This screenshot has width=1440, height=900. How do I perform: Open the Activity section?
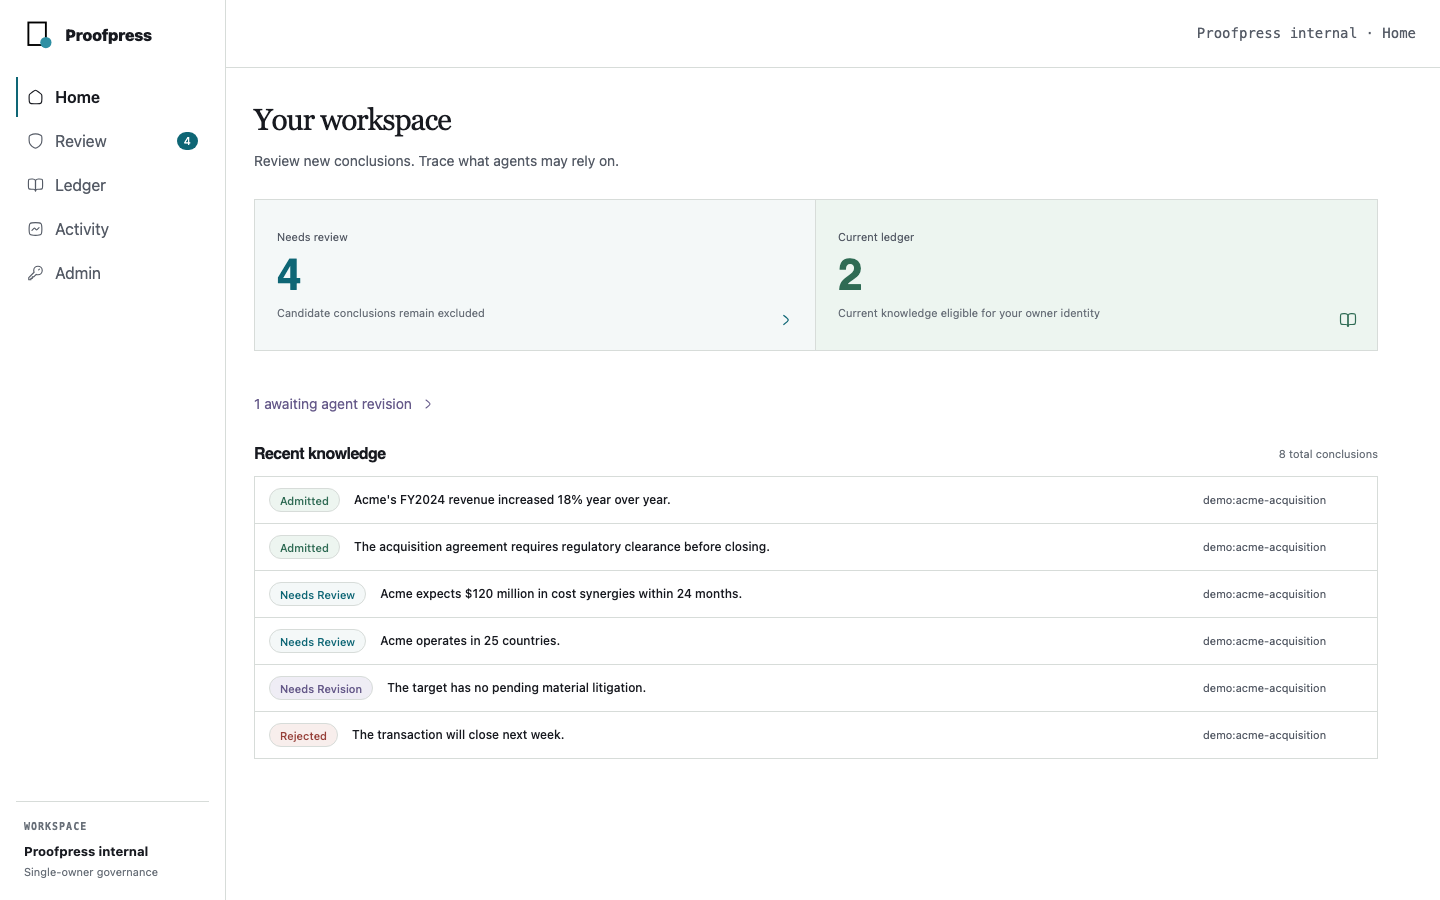[x=113, y=229]
